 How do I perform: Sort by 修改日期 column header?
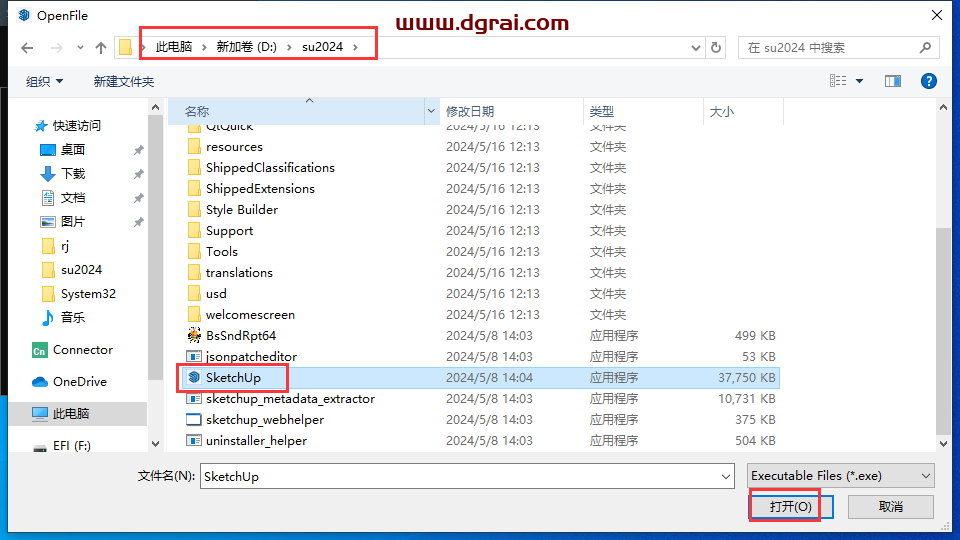[511, 111]
